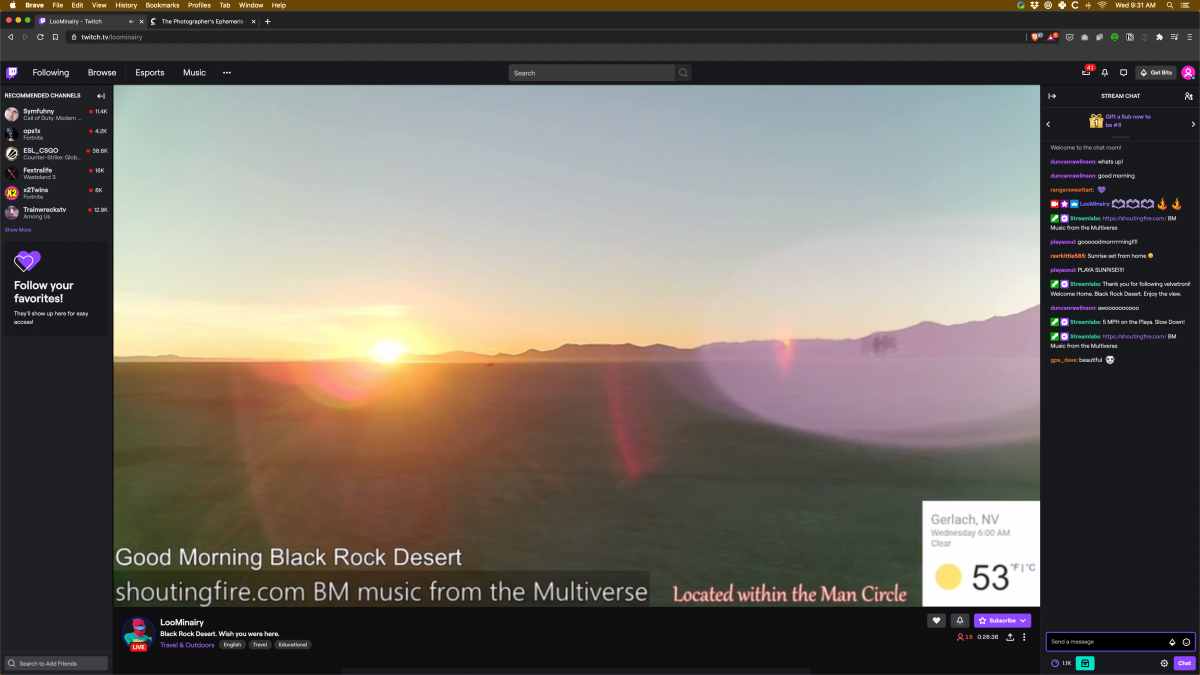The image size is (1200, 675).
Task: Open Dropbox menu bar icon
Action: click(1034, 5)
